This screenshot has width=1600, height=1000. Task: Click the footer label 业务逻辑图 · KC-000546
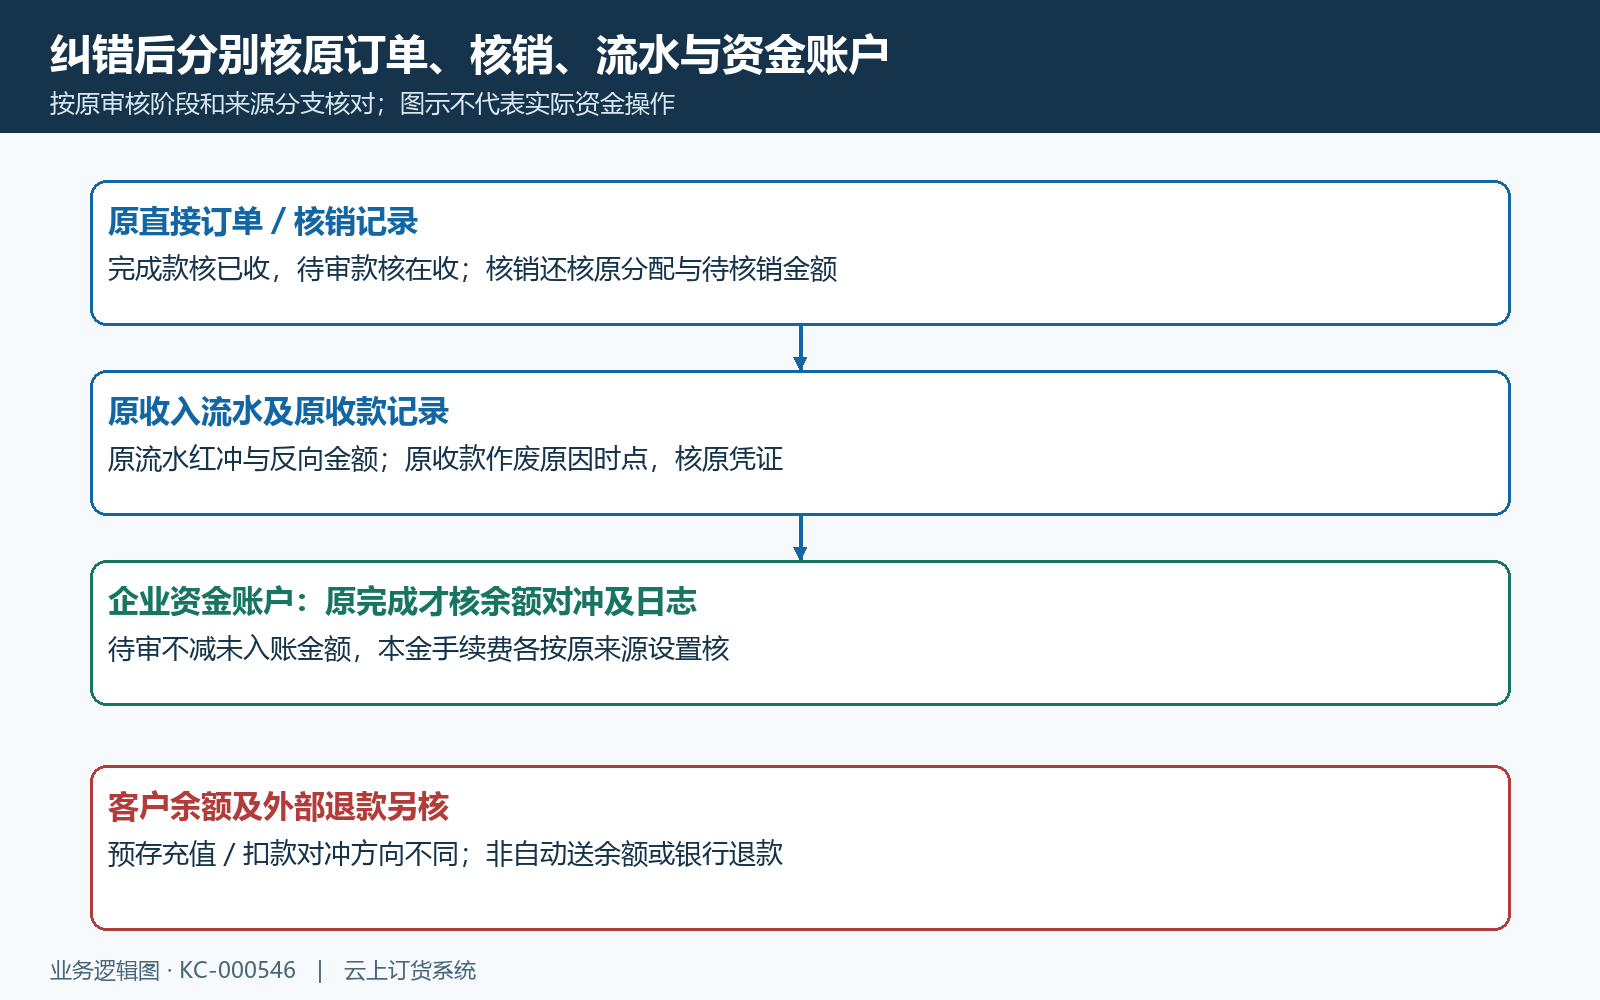[173, 970]
